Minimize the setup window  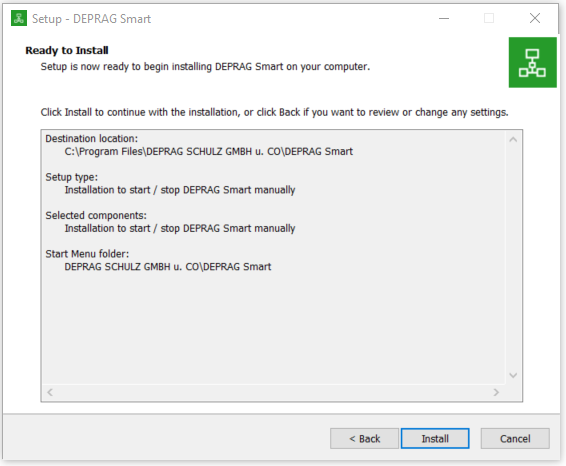[x=444, y=18]
